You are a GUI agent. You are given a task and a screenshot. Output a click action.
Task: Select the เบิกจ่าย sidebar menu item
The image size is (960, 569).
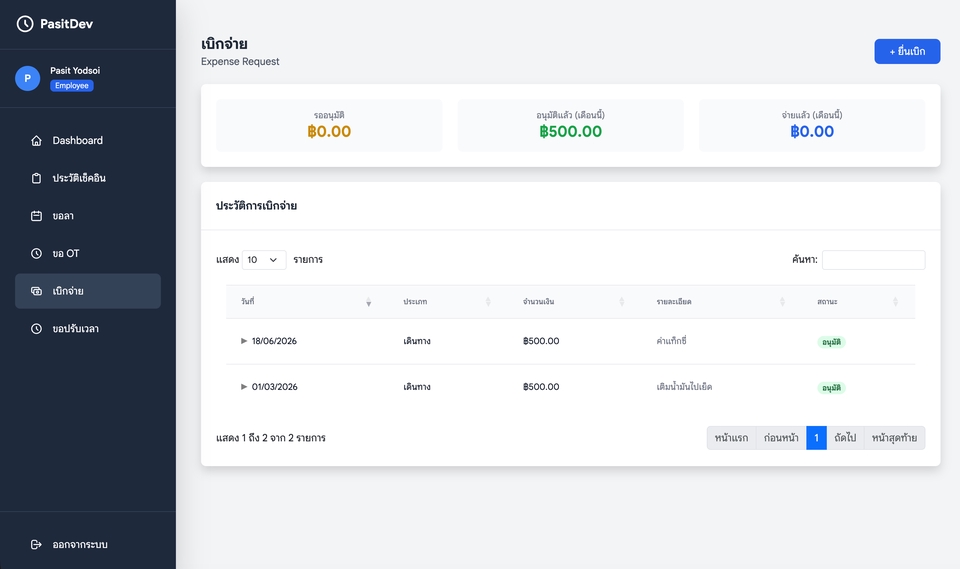88,291
